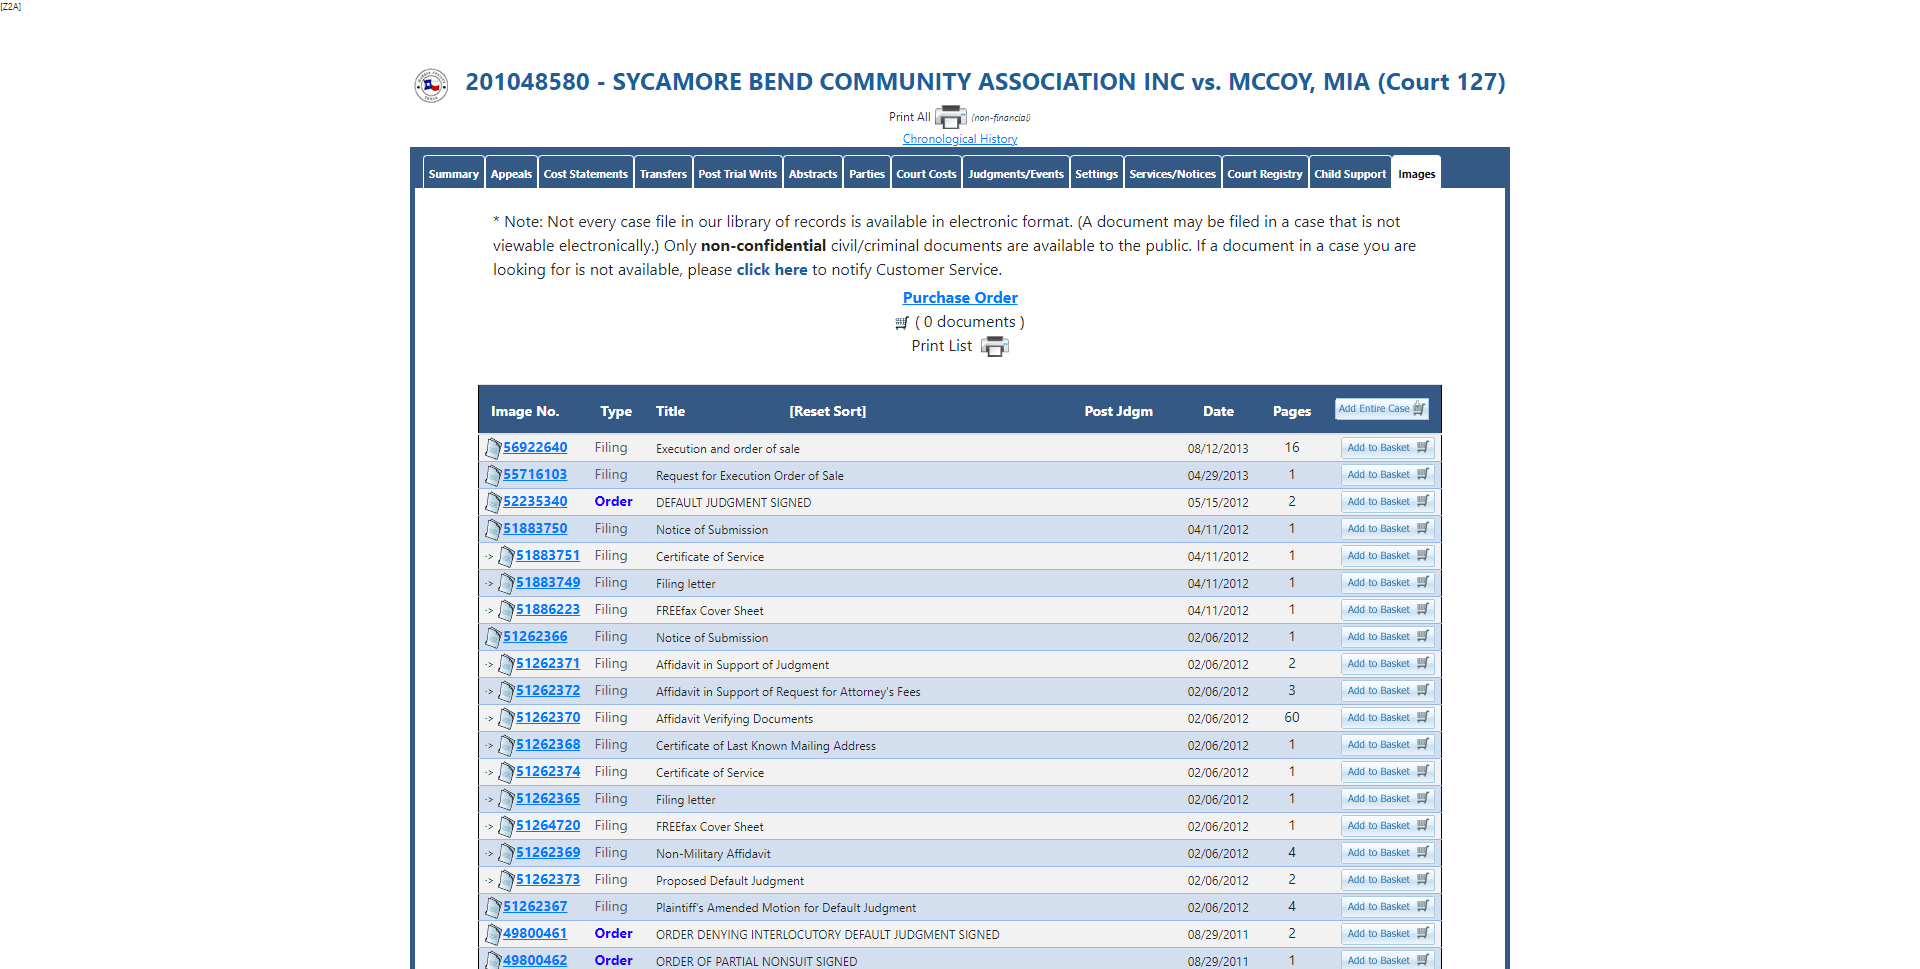Click the document icon for image 51883751
This screenshot has width=1920, height=969.
(506, 556)
